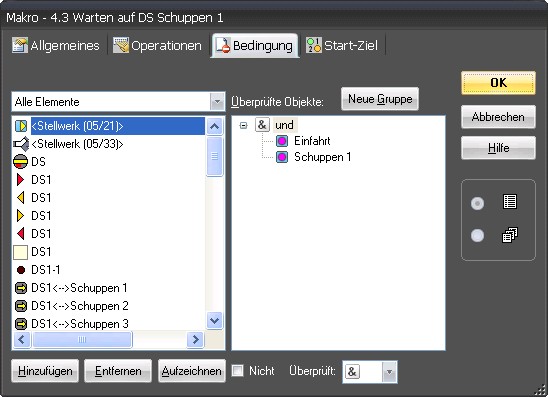Select the yellow left-pointing DS1 triangle
Screen dimensions: 548x397
21,198
